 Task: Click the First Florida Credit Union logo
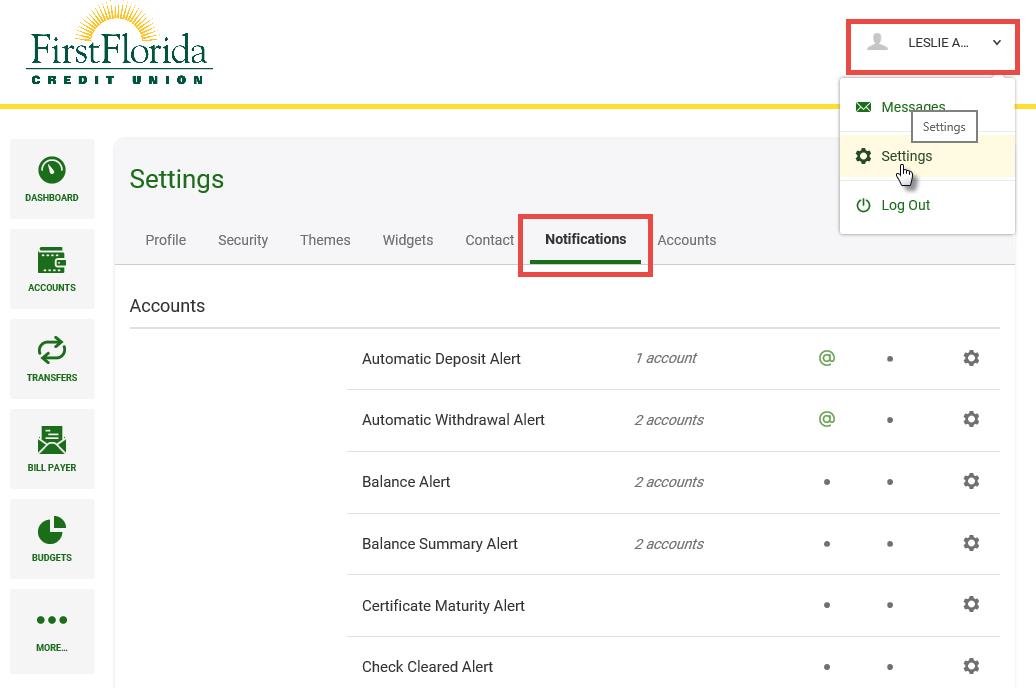pos(119,46)
